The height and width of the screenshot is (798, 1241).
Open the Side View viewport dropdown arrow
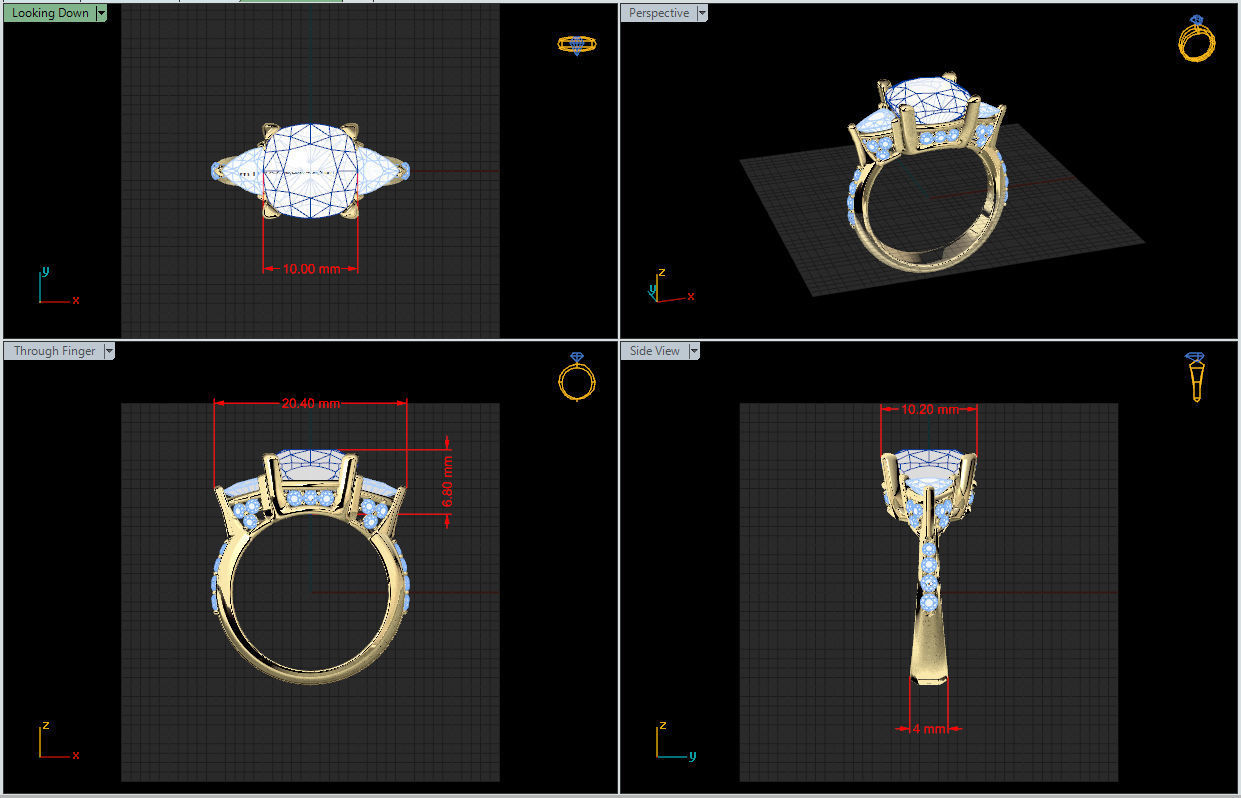[x=694, y=351]
